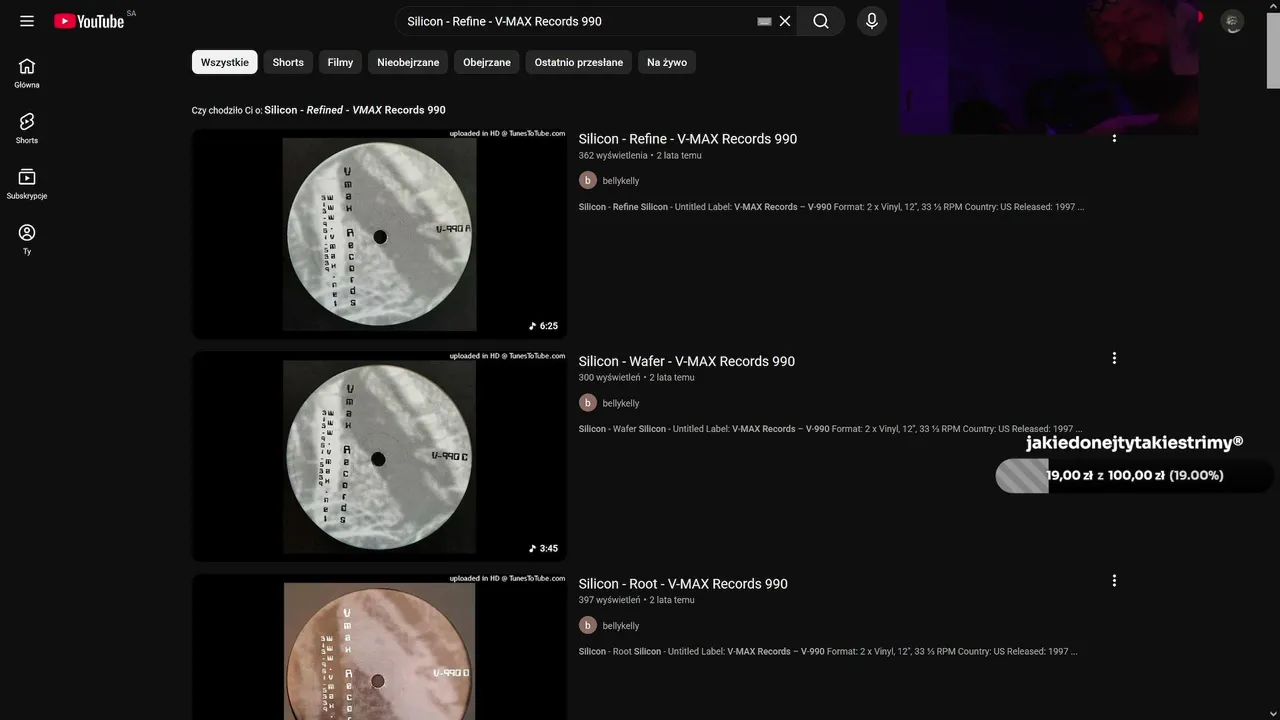Open Ty in the sidebar
Screen dimensions: 1280x720
tap(27, 239)
